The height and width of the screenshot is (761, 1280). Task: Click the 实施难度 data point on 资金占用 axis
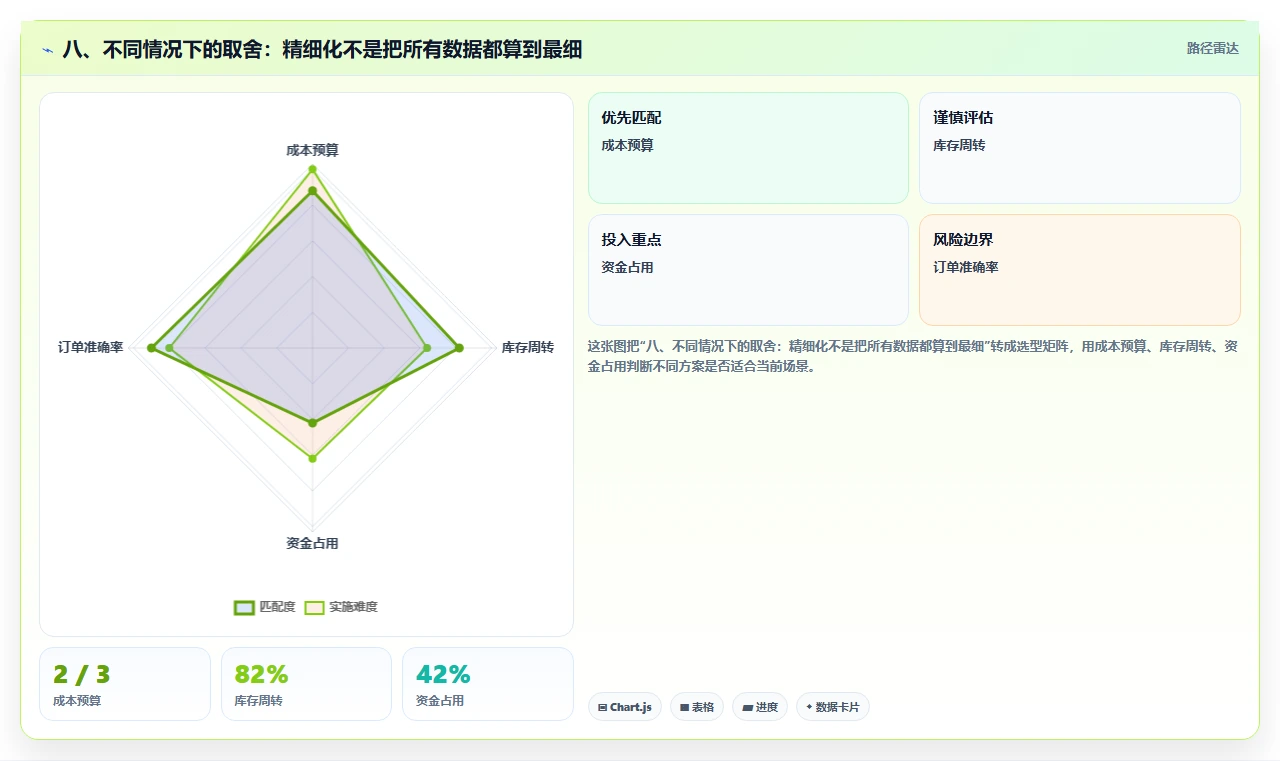click(312, 459)
